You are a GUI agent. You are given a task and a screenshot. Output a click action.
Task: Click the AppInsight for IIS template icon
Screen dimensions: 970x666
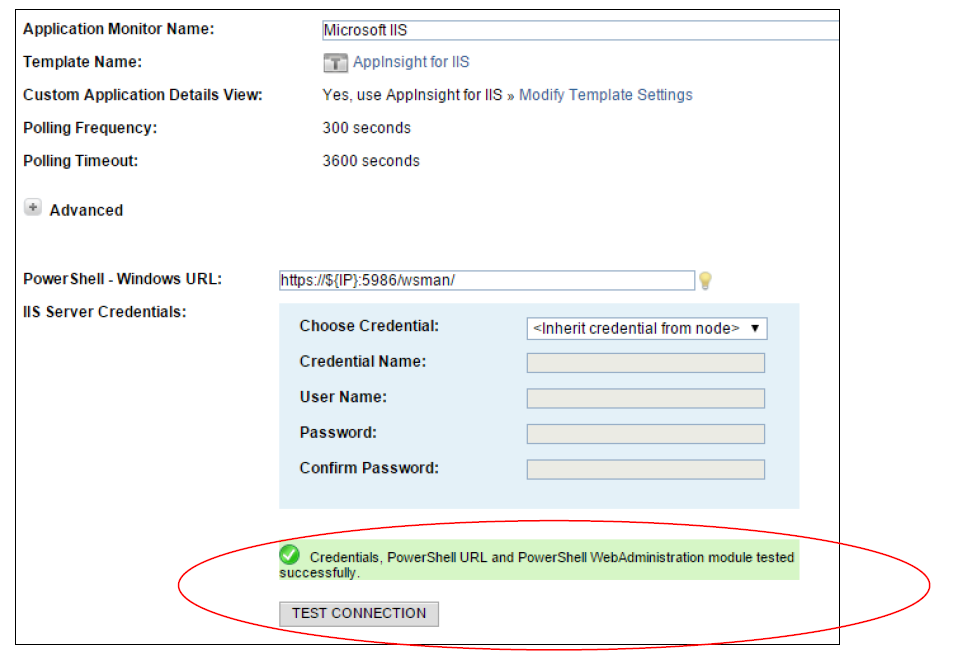335,62
